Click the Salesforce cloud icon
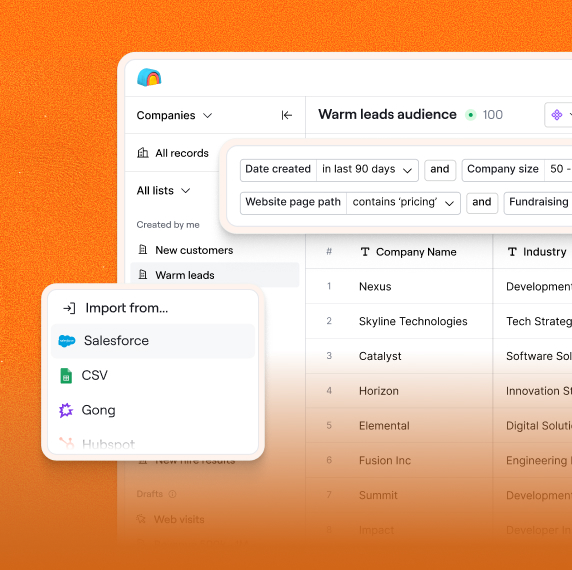 click(x=67, y=341)
